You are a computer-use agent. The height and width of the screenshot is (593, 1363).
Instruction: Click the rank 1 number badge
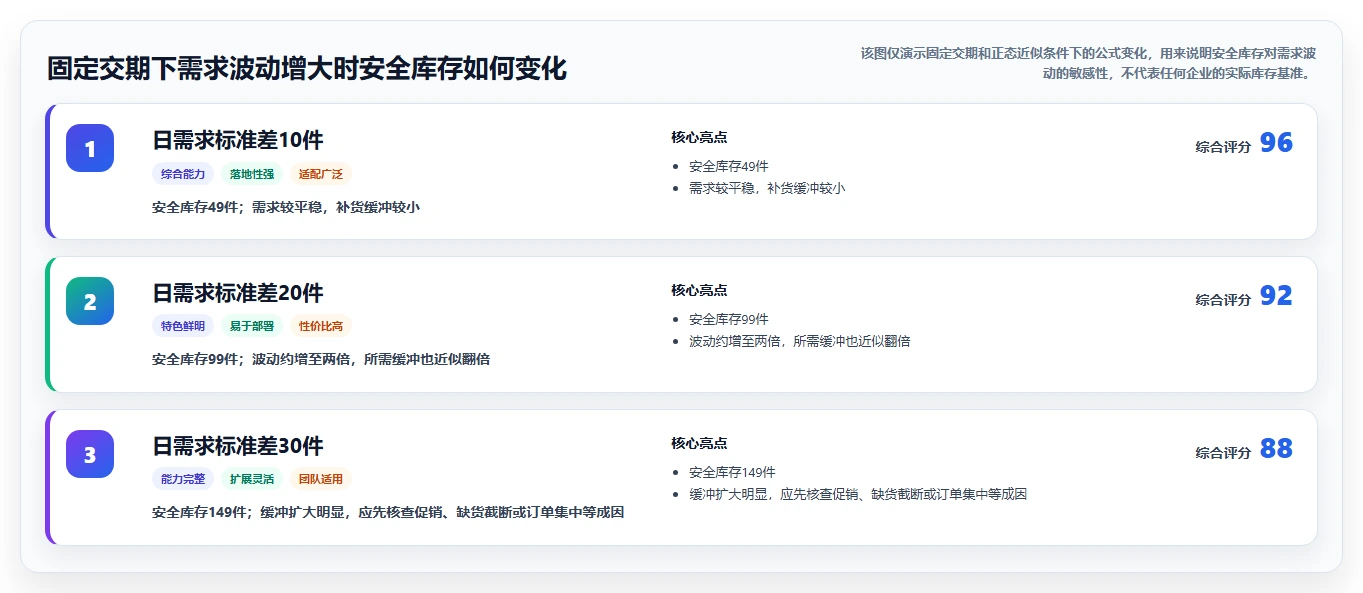(90, 148)
